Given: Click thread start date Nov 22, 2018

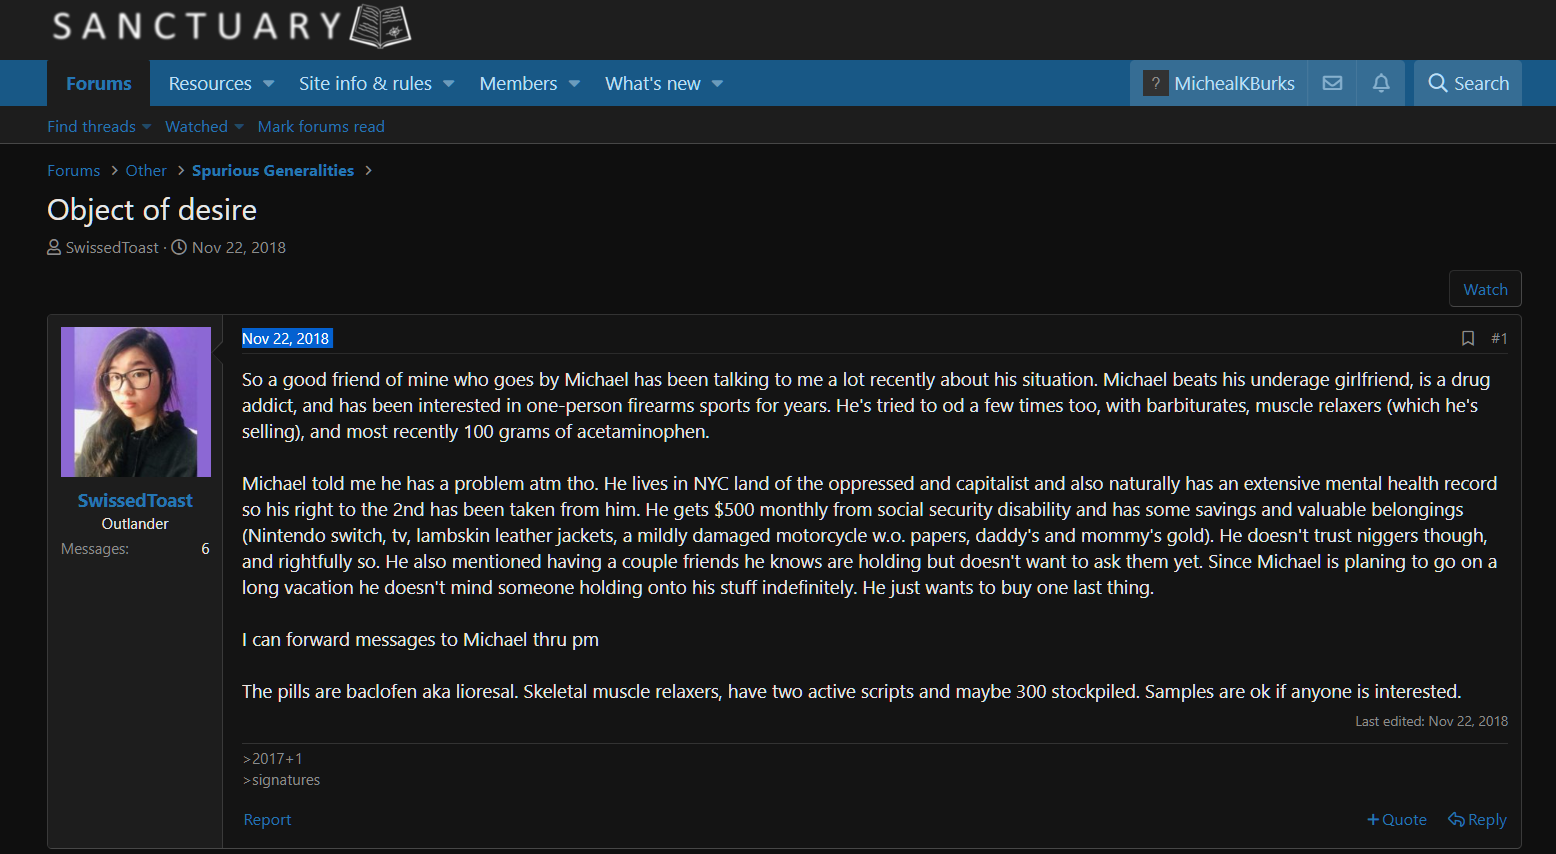Looking at the screenshot, I should click(x=239, y=247).
